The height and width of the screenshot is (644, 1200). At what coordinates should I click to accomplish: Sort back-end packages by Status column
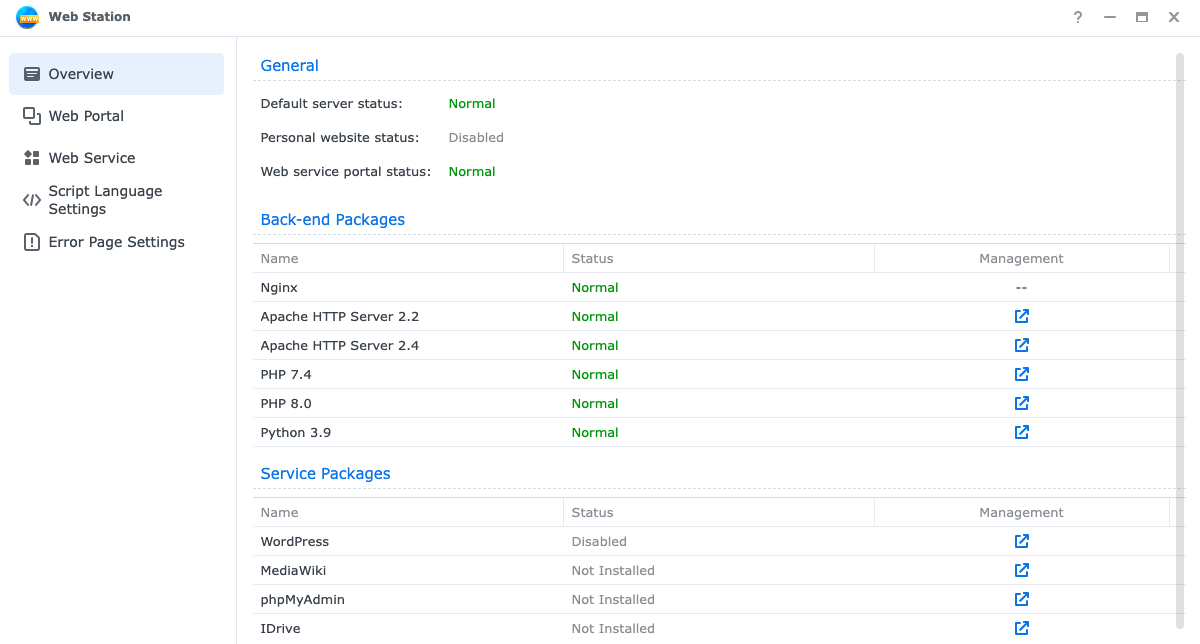592,258
